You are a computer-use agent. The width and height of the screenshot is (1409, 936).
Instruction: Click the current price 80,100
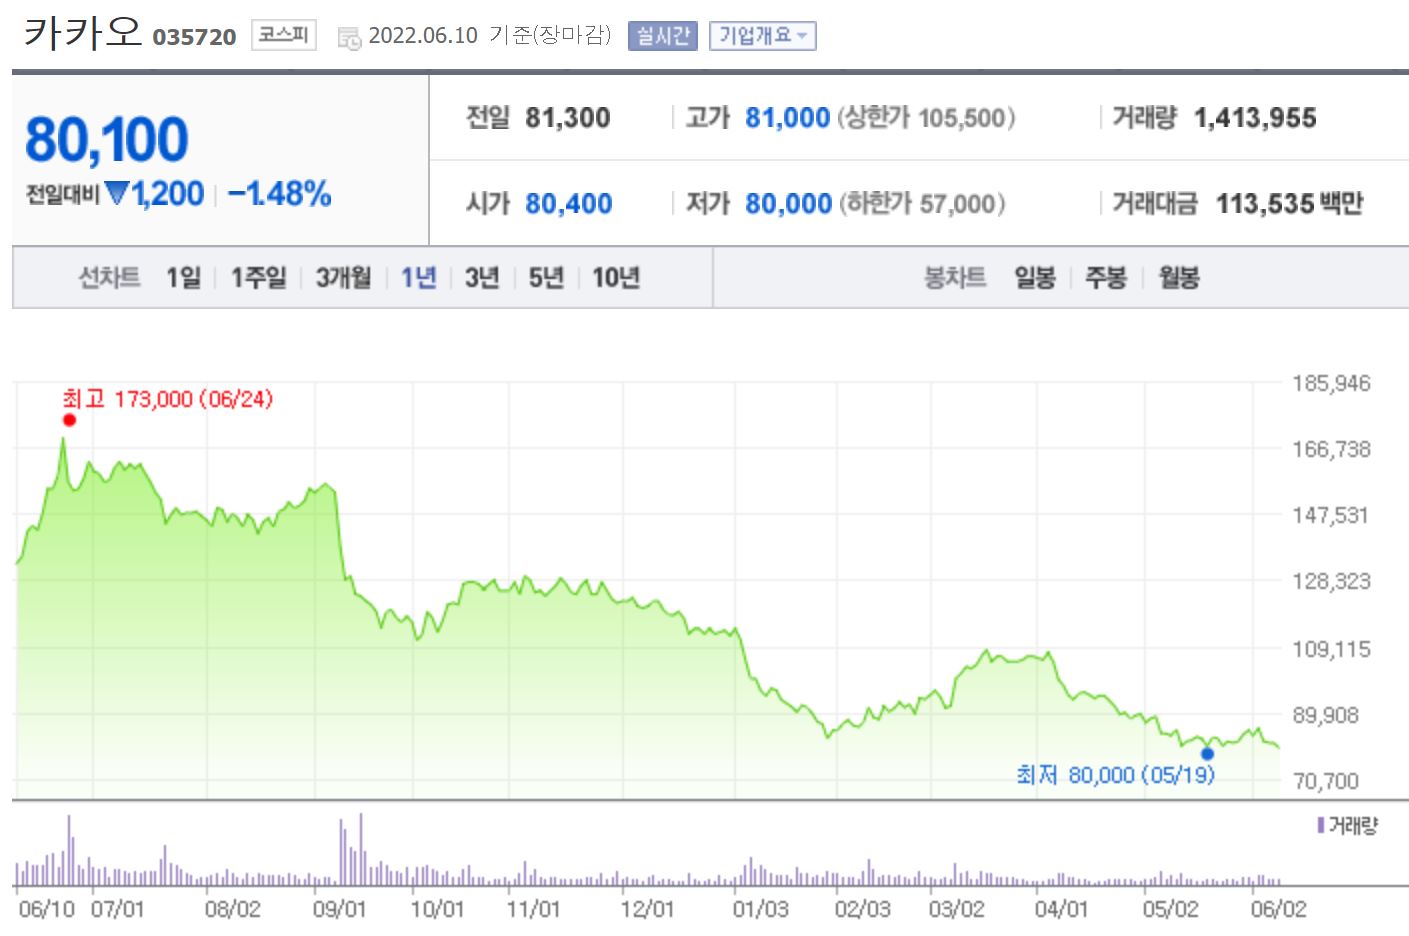106,139
